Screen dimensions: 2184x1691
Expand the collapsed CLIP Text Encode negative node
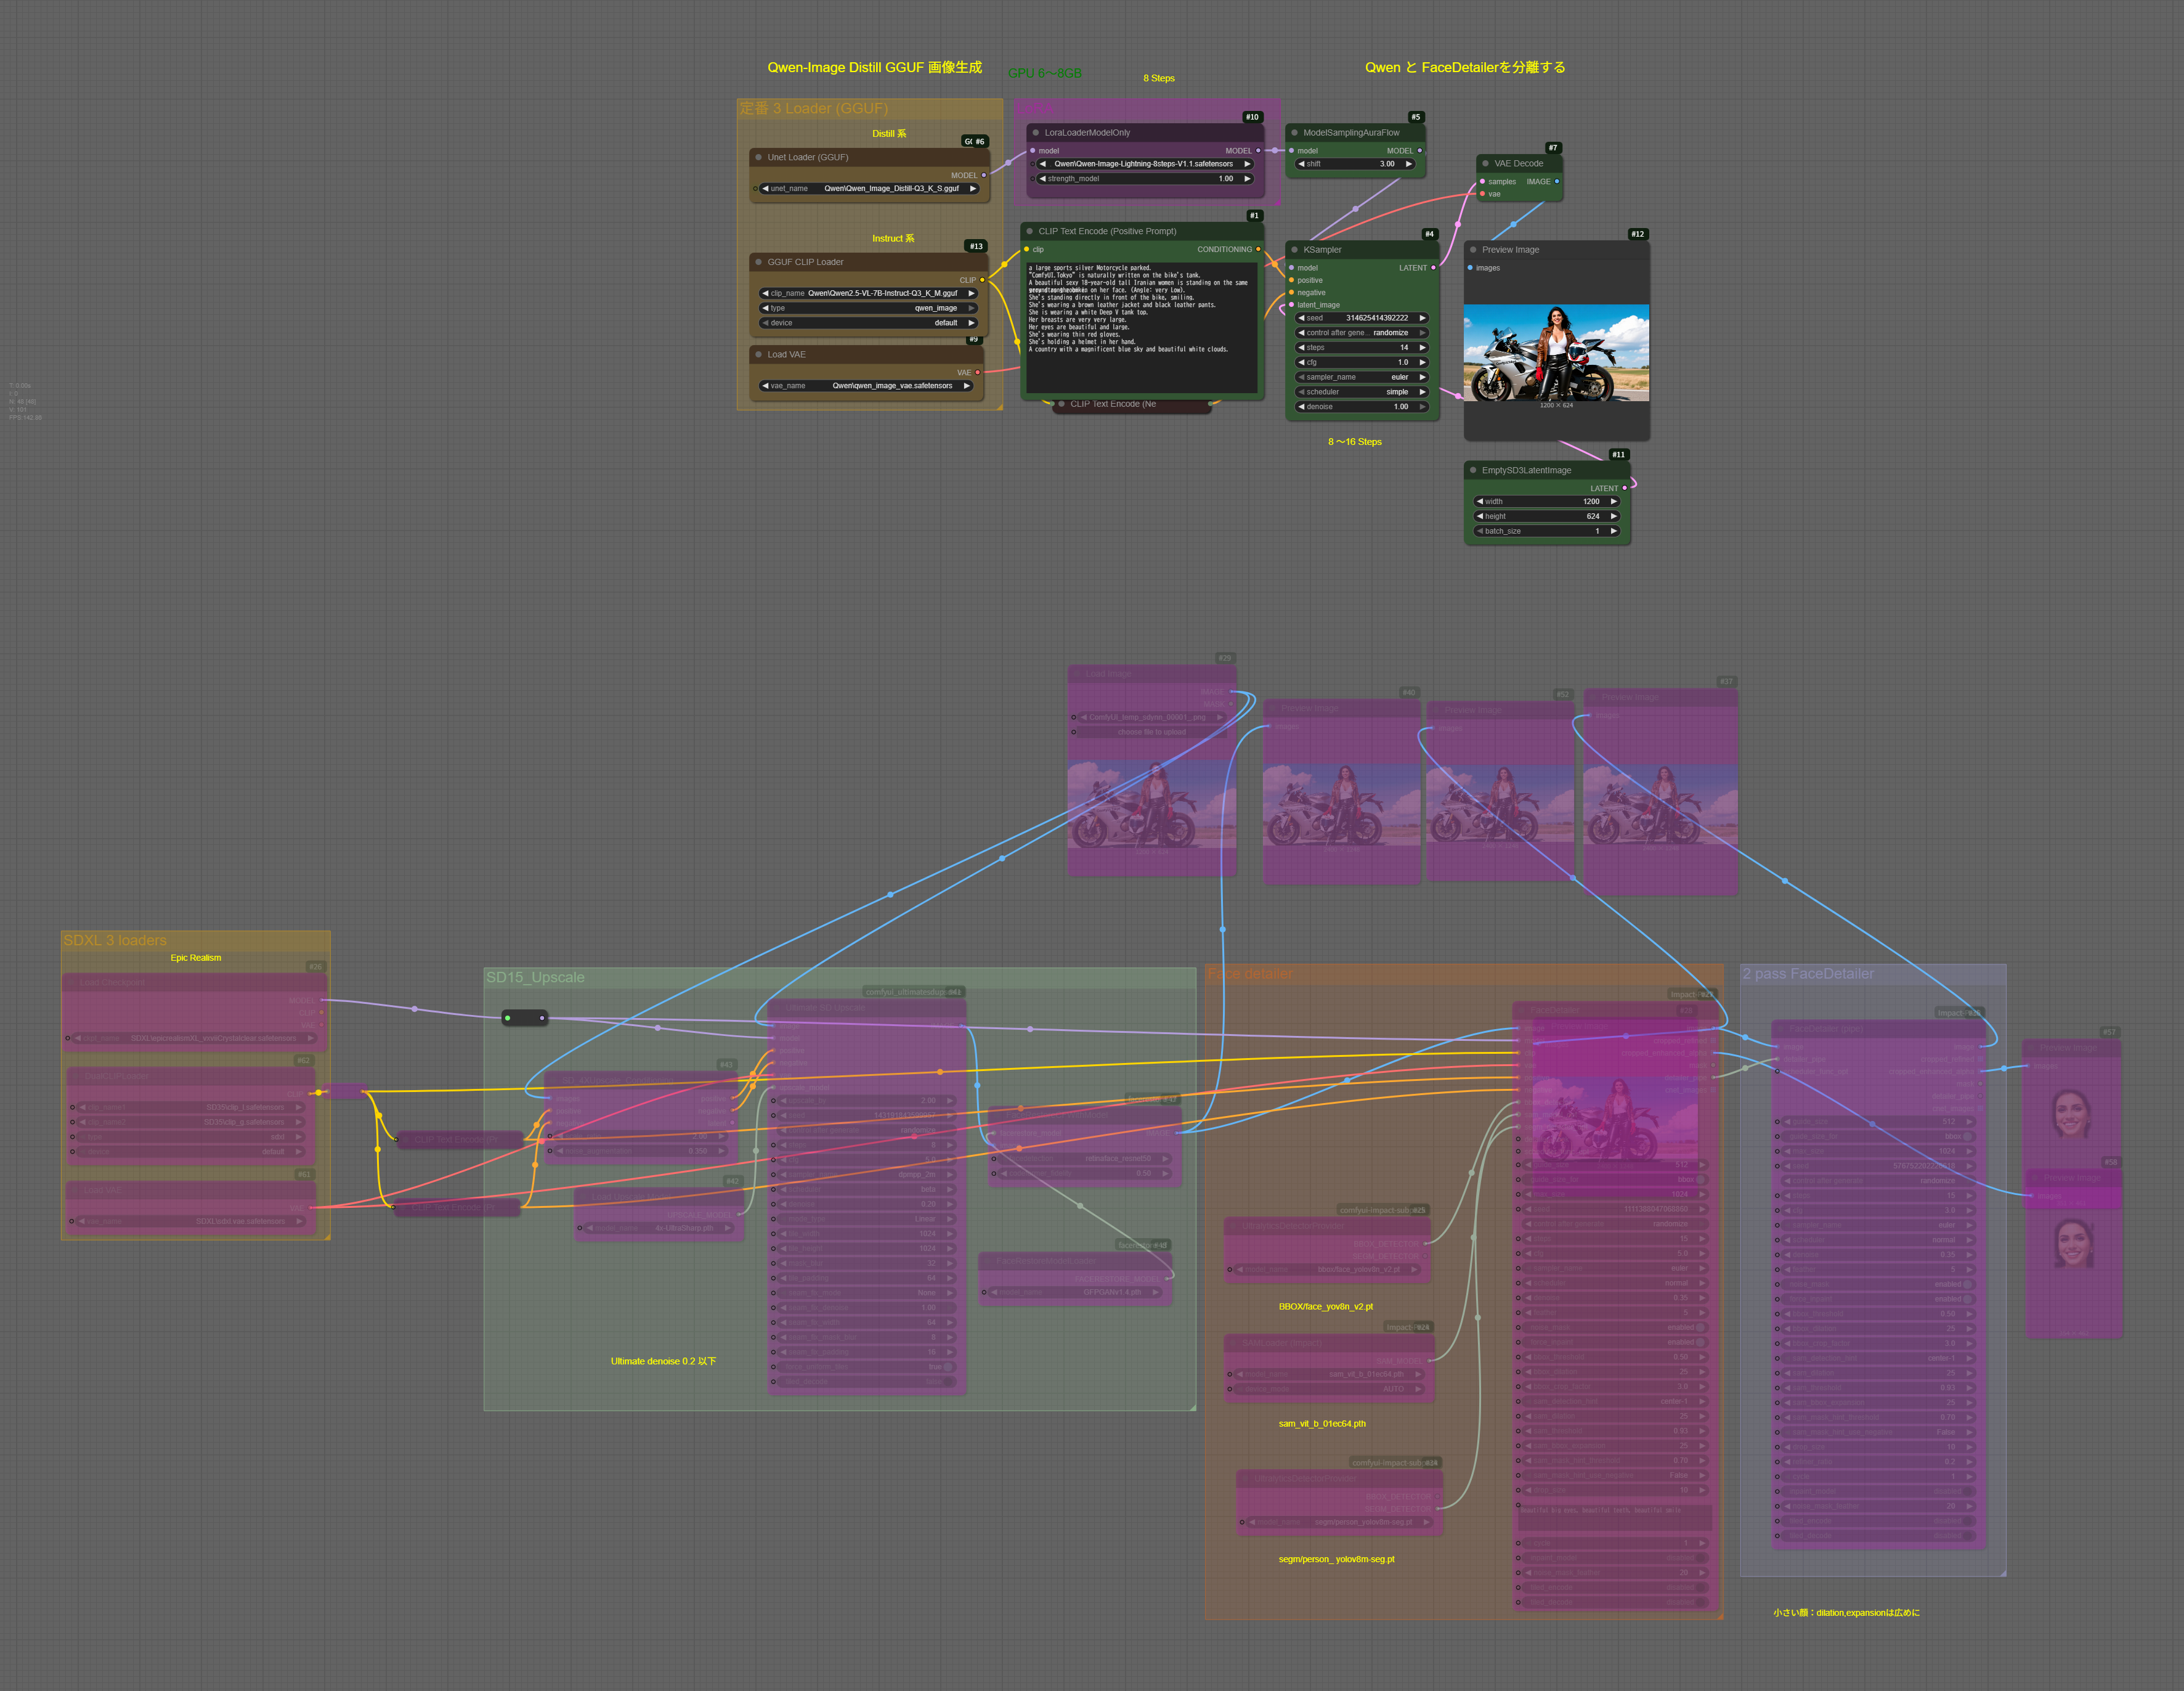tap(1061, 404)
